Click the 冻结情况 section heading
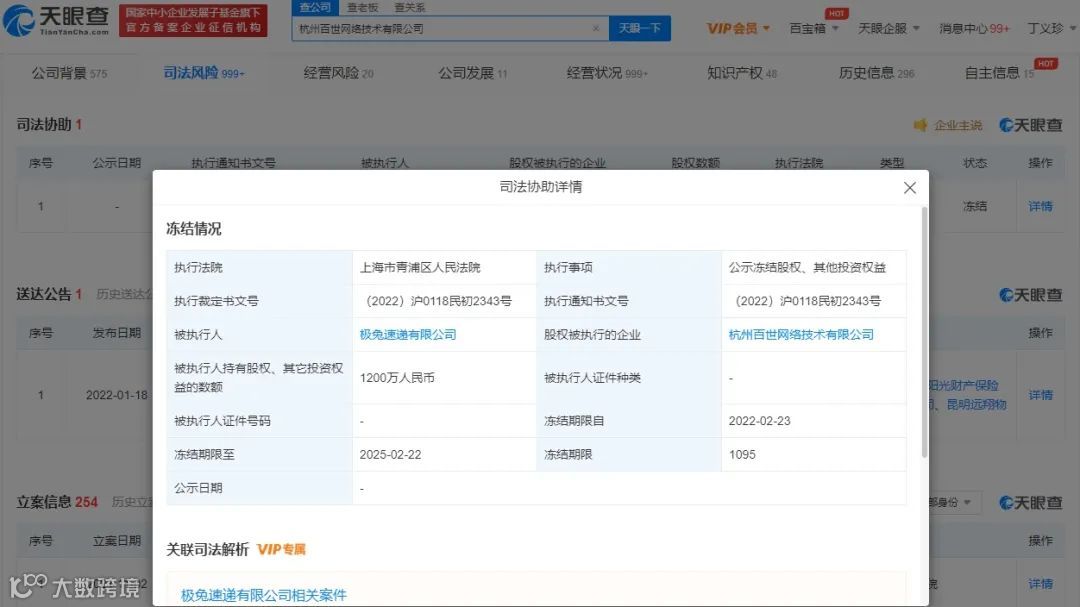1080x607 pixels. point(194,229)
